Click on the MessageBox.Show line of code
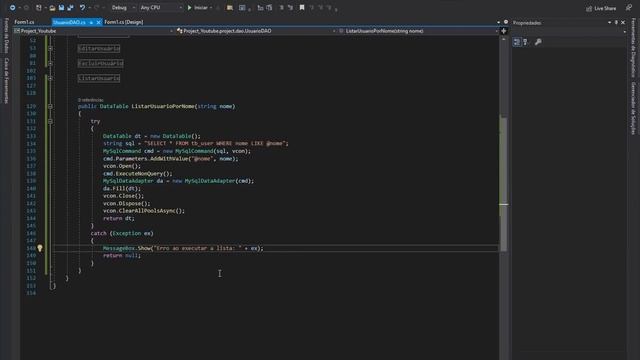 click(183, 248)
